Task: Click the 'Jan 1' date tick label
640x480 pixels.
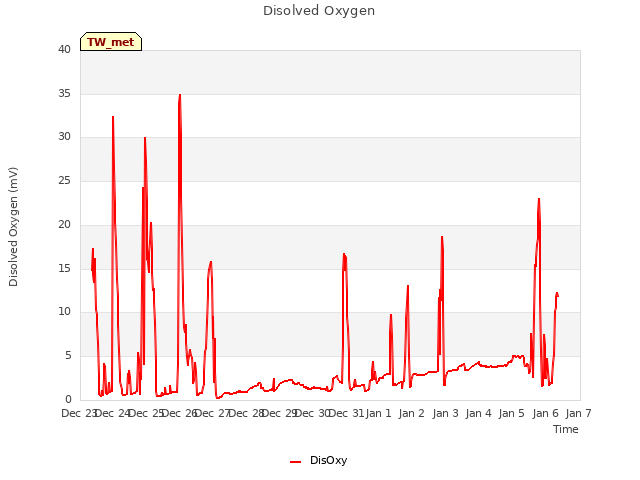Action: pyautogui.click(x=378, y=413)
